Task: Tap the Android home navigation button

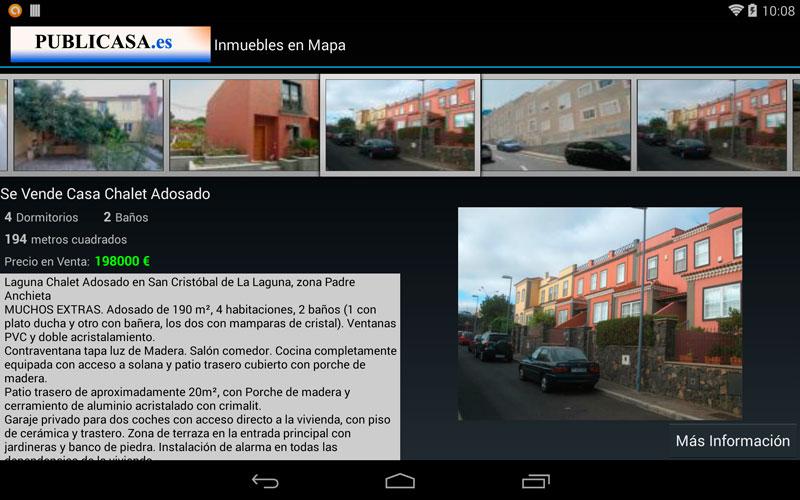Action: tap(400, 481)
